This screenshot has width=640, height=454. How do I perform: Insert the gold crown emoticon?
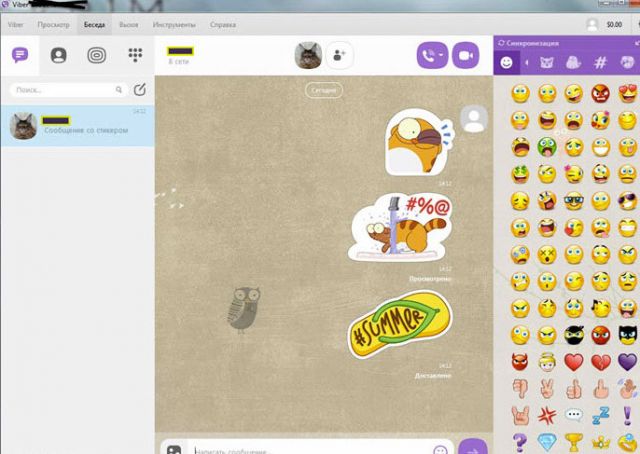tap(601, 442)
